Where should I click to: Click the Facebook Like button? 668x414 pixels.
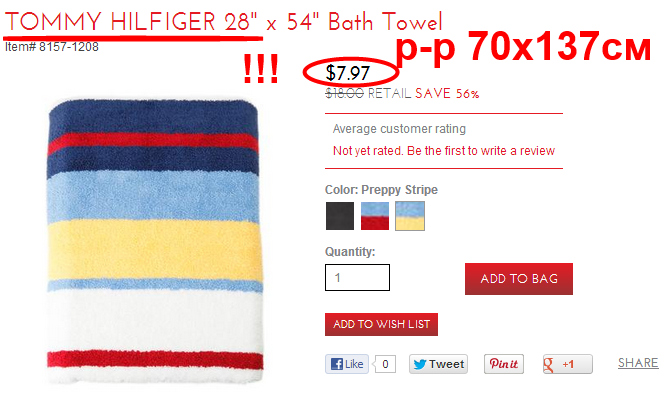click(347, 364)
